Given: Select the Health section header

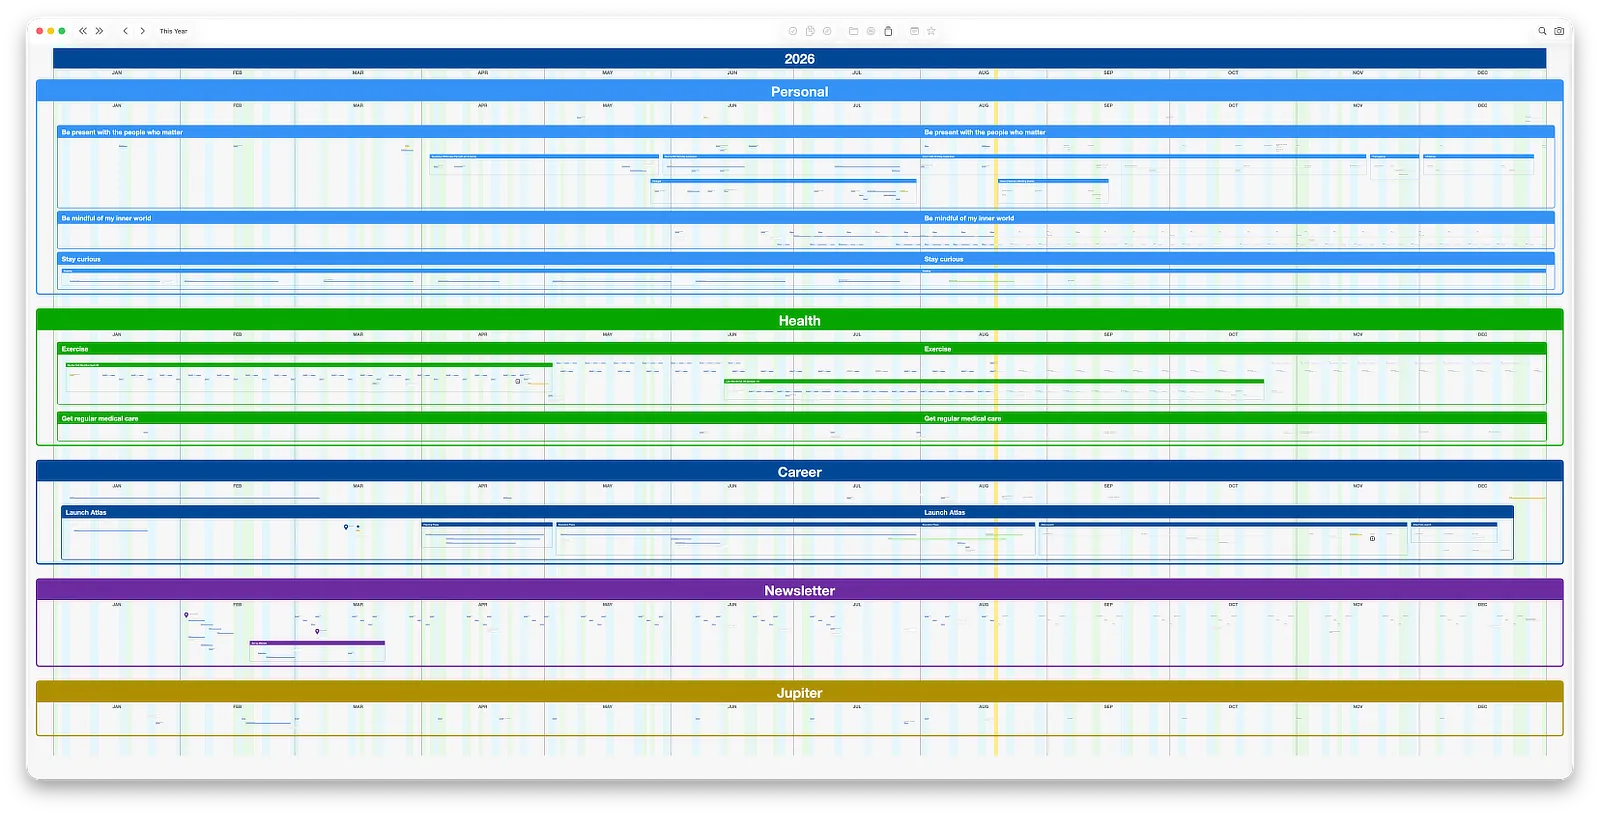Looking at the screenshot, I should [x=799, y=320].
